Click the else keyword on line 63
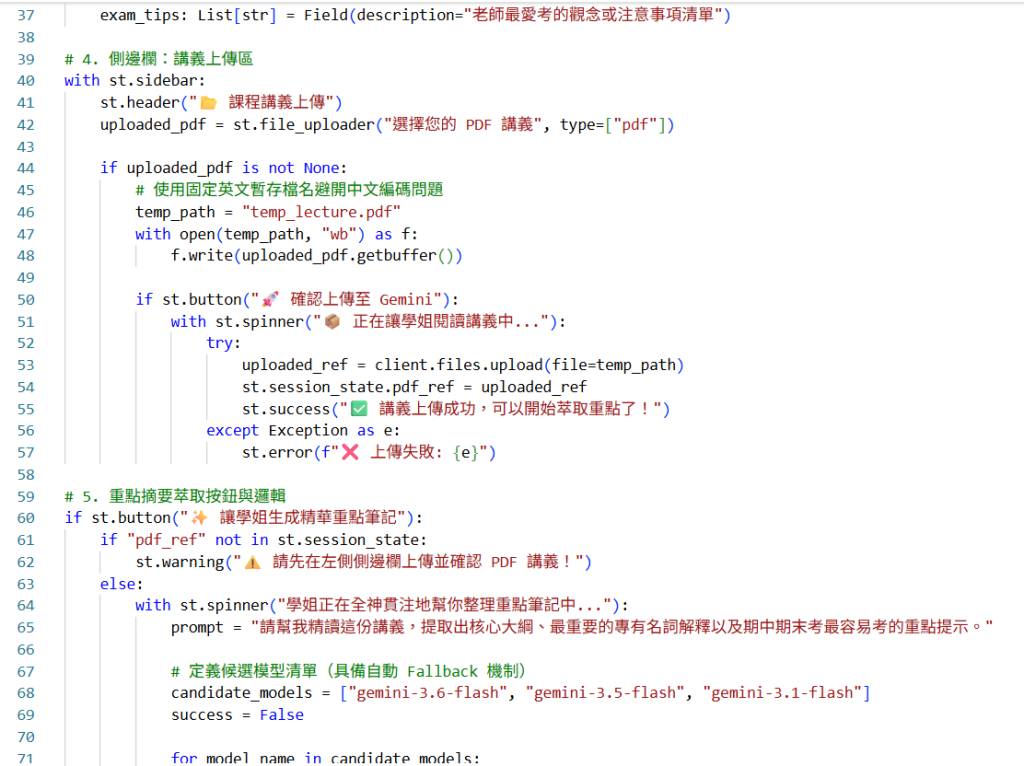1024x766 pixels. point(118,584)
